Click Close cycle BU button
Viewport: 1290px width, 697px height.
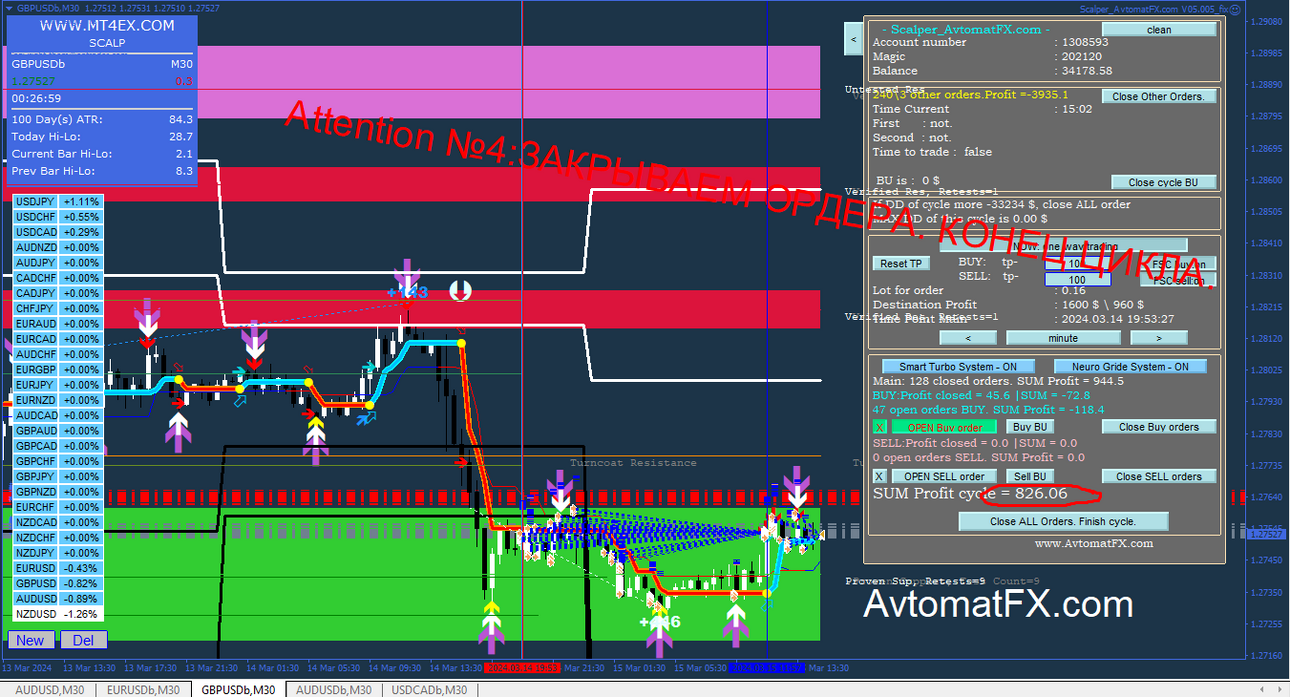click(x=1163, y=182)
